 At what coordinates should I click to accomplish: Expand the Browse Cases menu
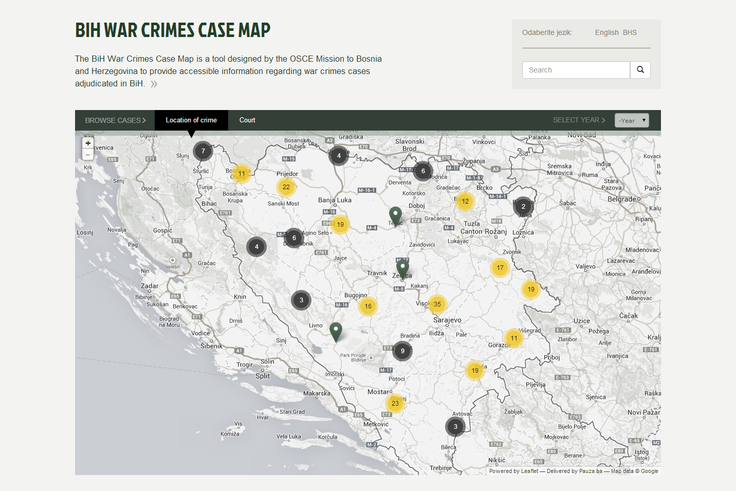115,120
